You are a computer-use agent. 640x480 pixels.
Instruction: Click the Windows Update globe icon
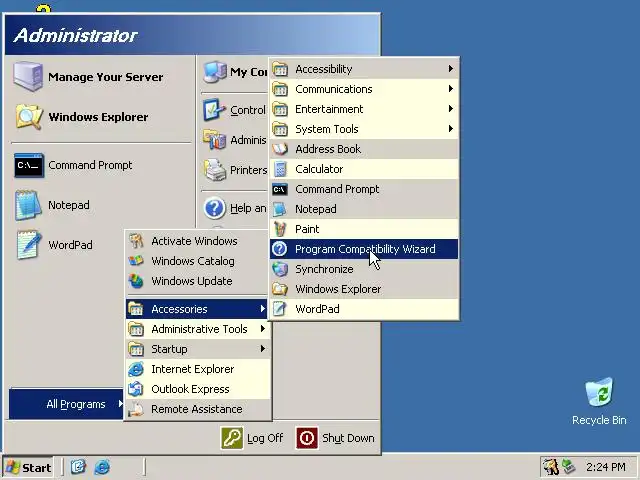(136, 281)
